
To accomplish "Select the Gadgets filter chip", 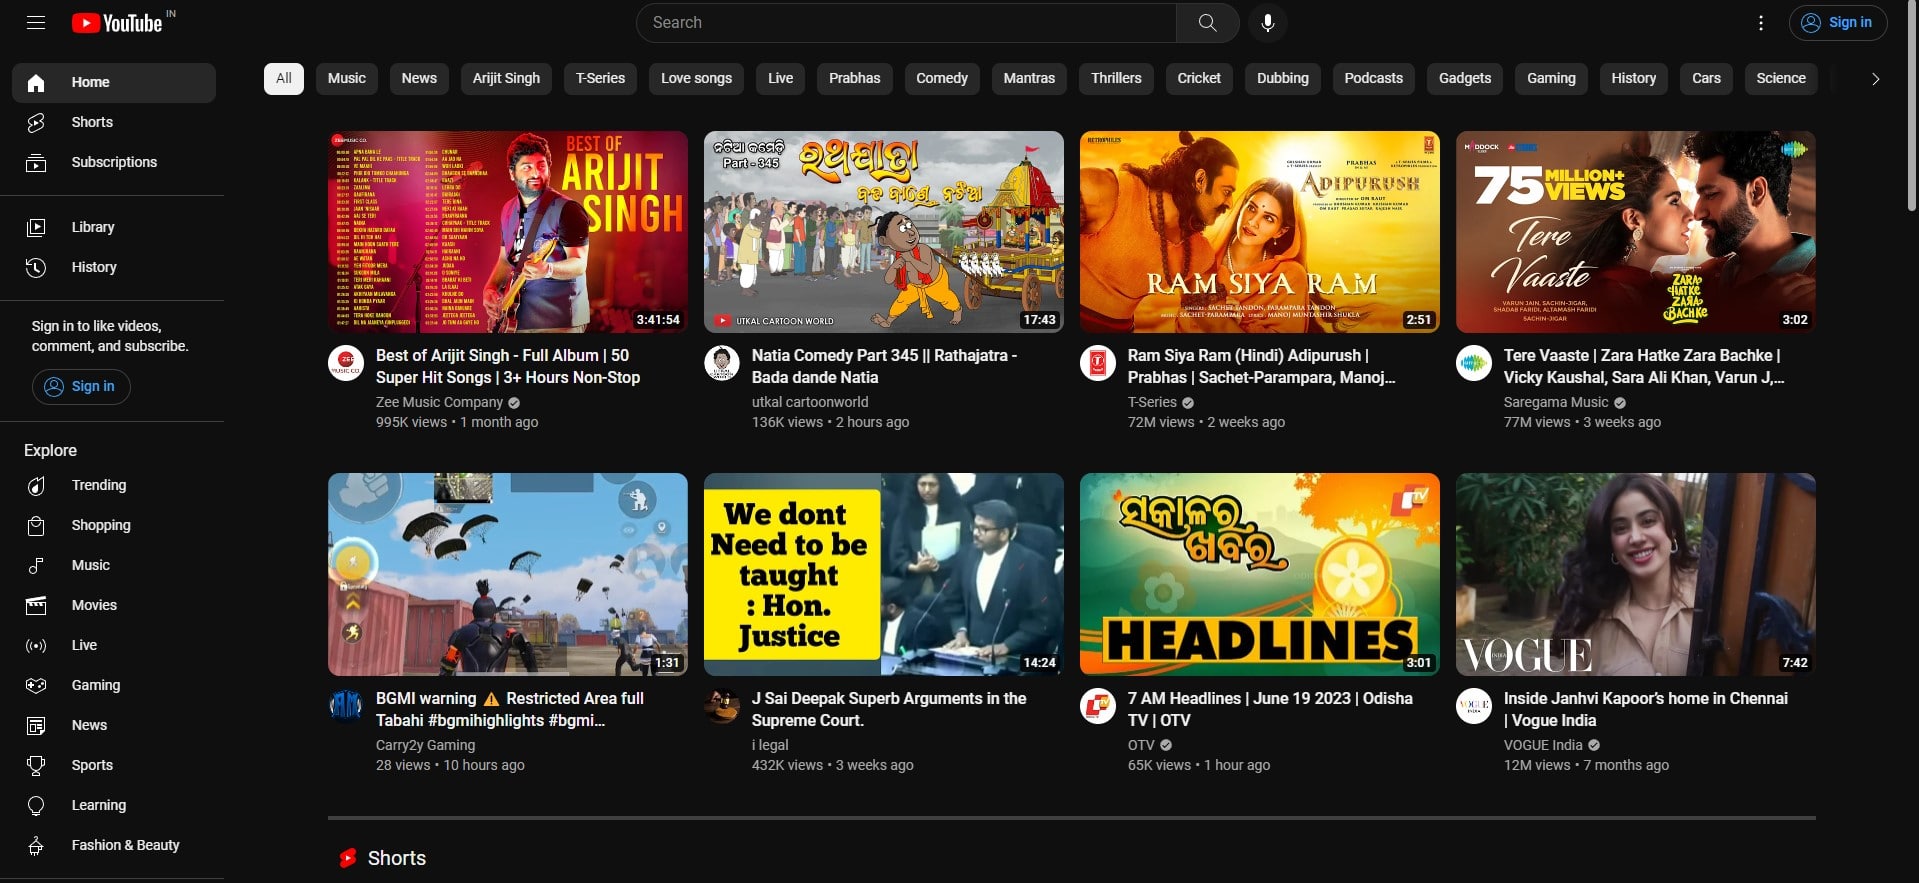I will click(x=1465, y=78).
